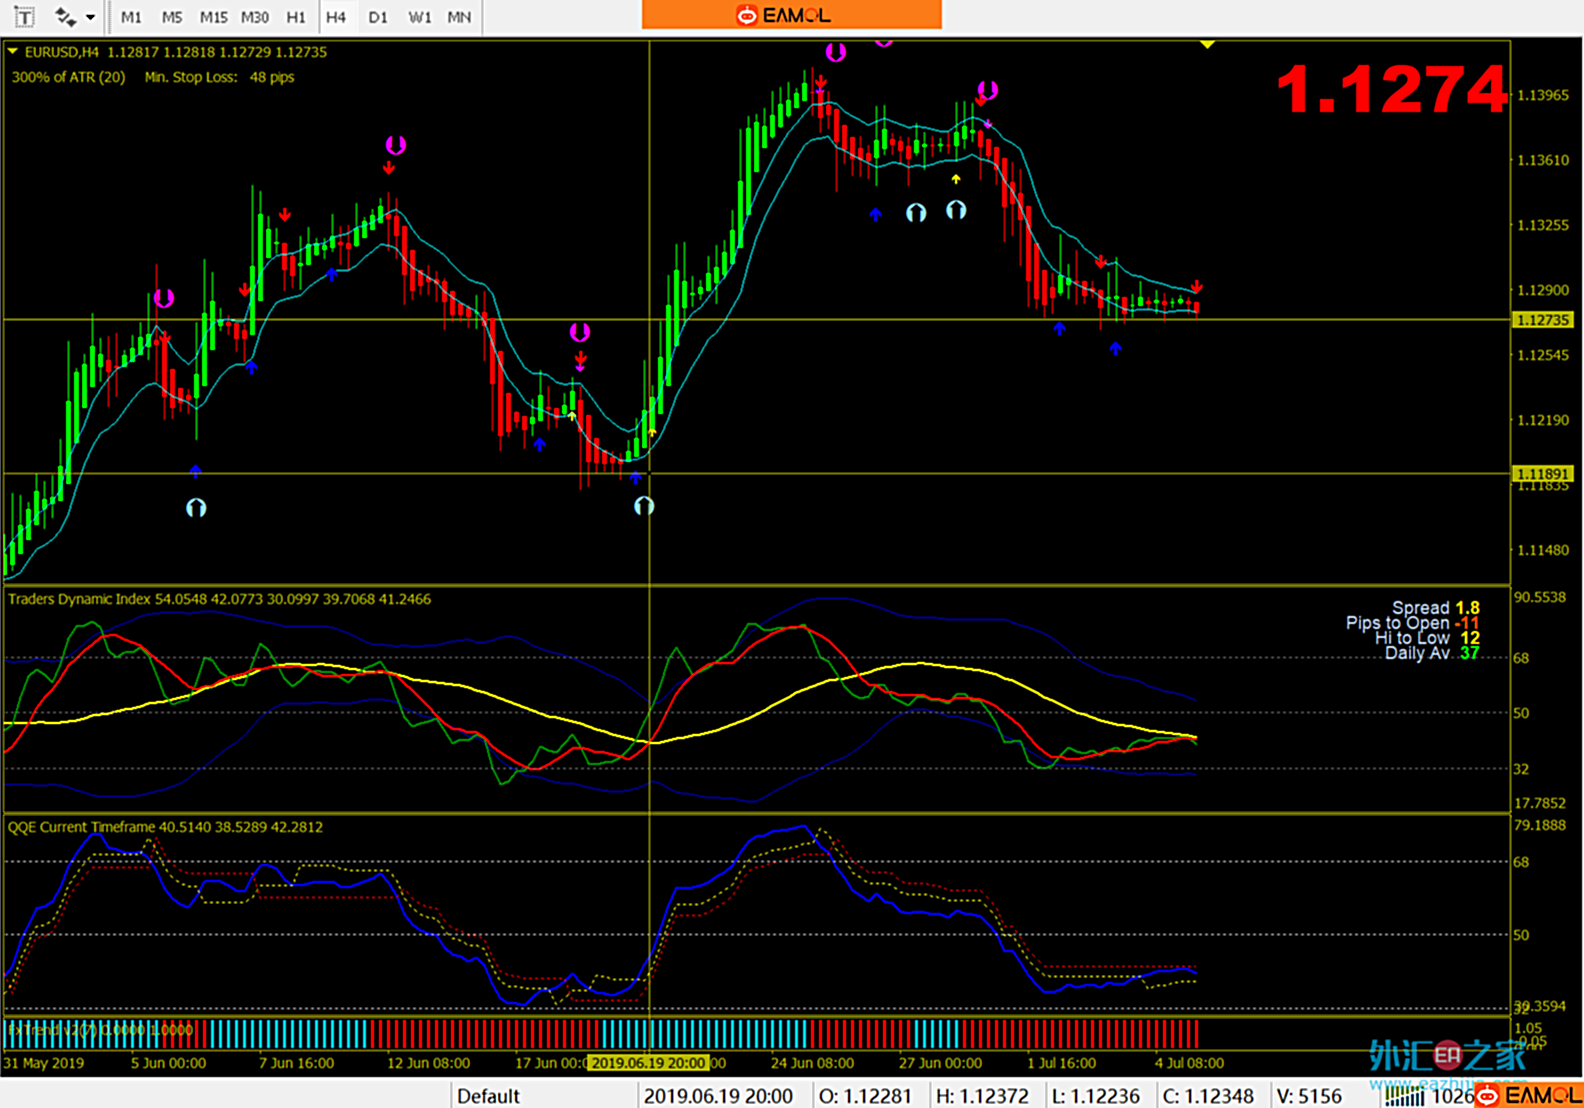Enable the M15 timeframe
This screenshot has height=1108, width=1584.
coord(213,17)
